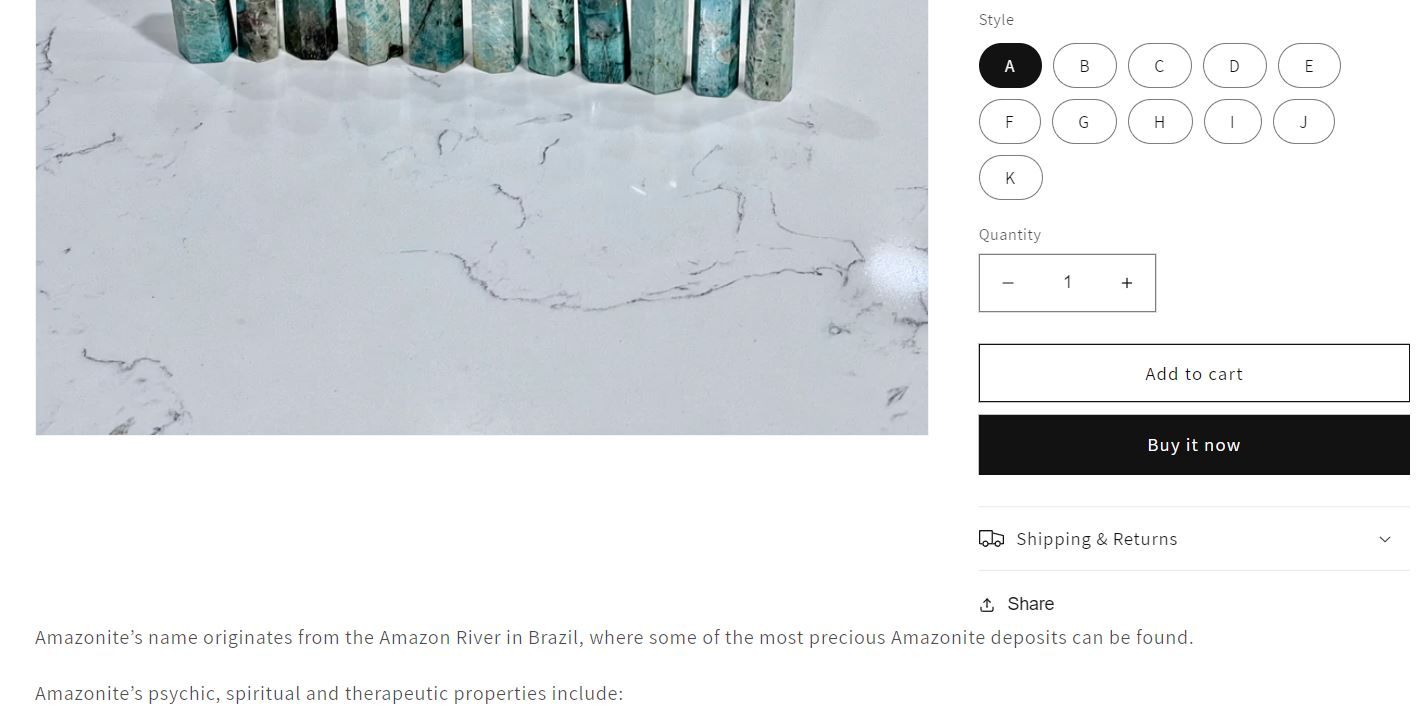
Task: Click the share upload icon
Action: click(987, 604)
